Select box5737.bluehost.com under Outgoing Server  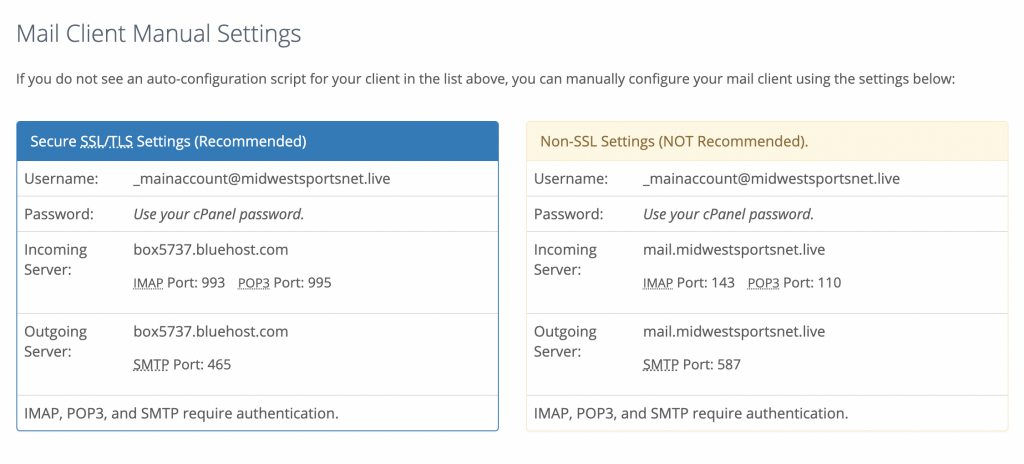click(x=210, y=332)
